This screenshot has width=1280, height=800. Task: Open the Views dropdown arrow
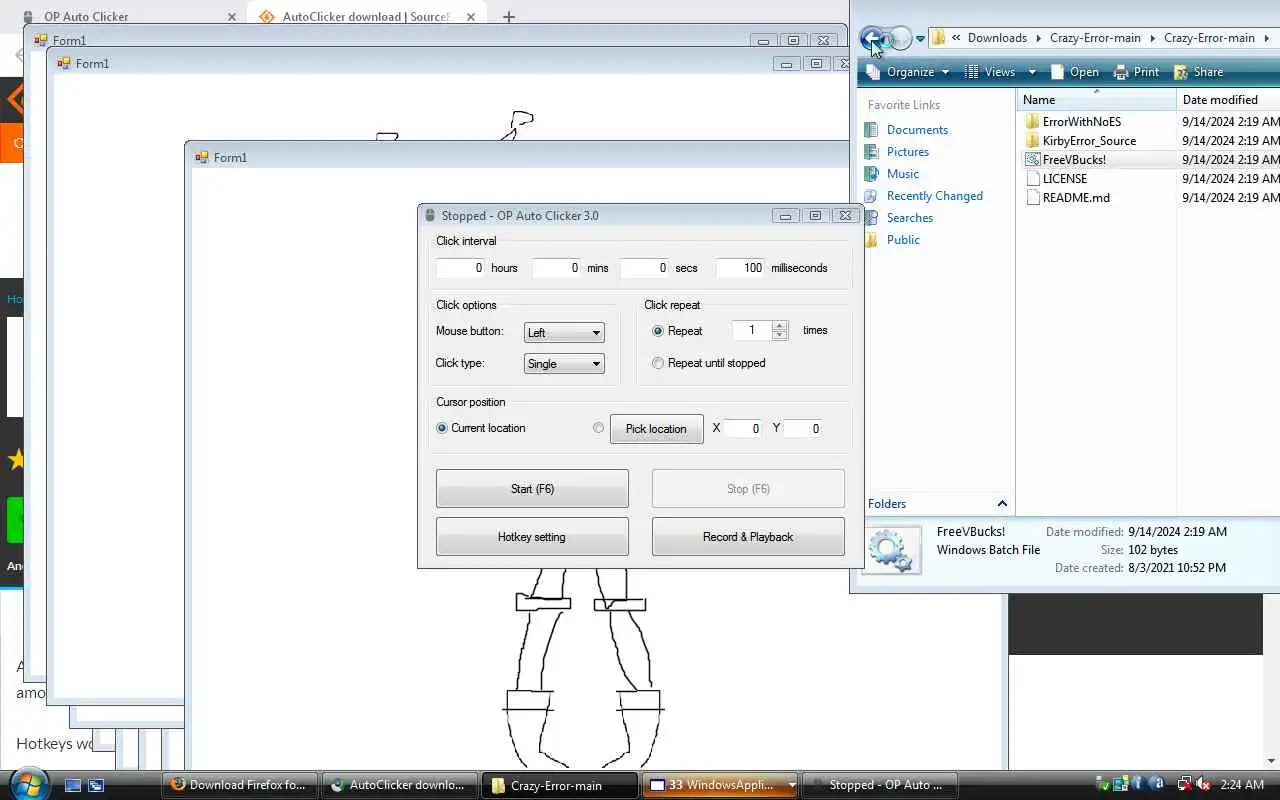point(1030,72)
